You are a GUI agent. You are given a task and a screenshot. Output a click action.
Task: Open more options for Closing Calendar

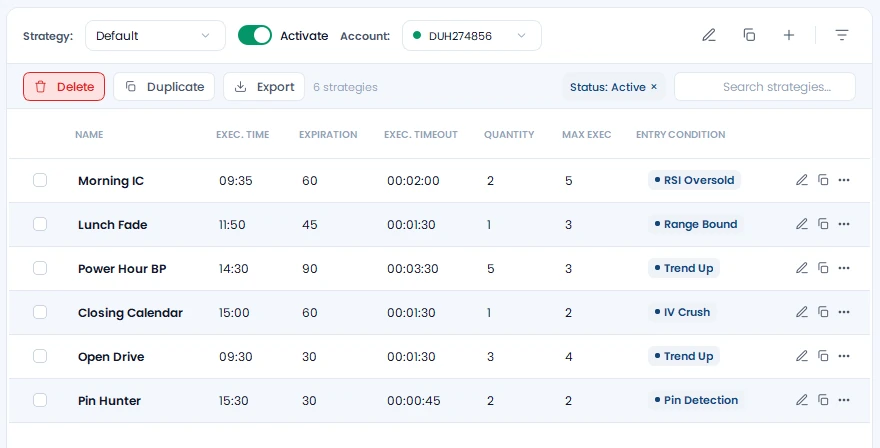click(x=844, y=312)
